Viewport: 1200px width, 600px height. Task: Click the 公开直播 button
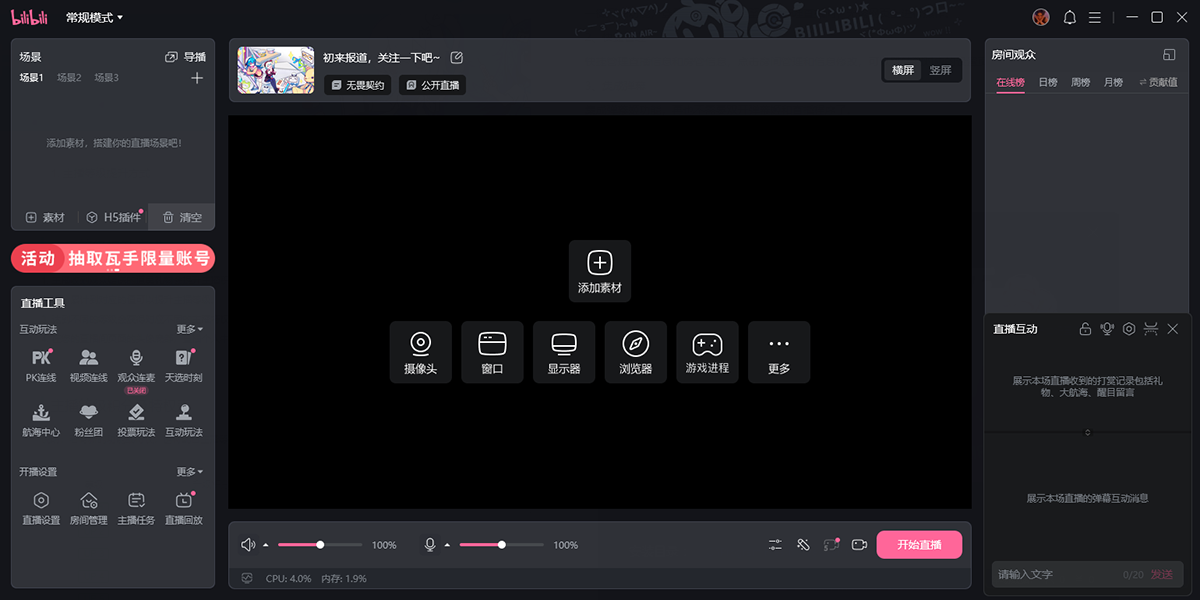432,85
